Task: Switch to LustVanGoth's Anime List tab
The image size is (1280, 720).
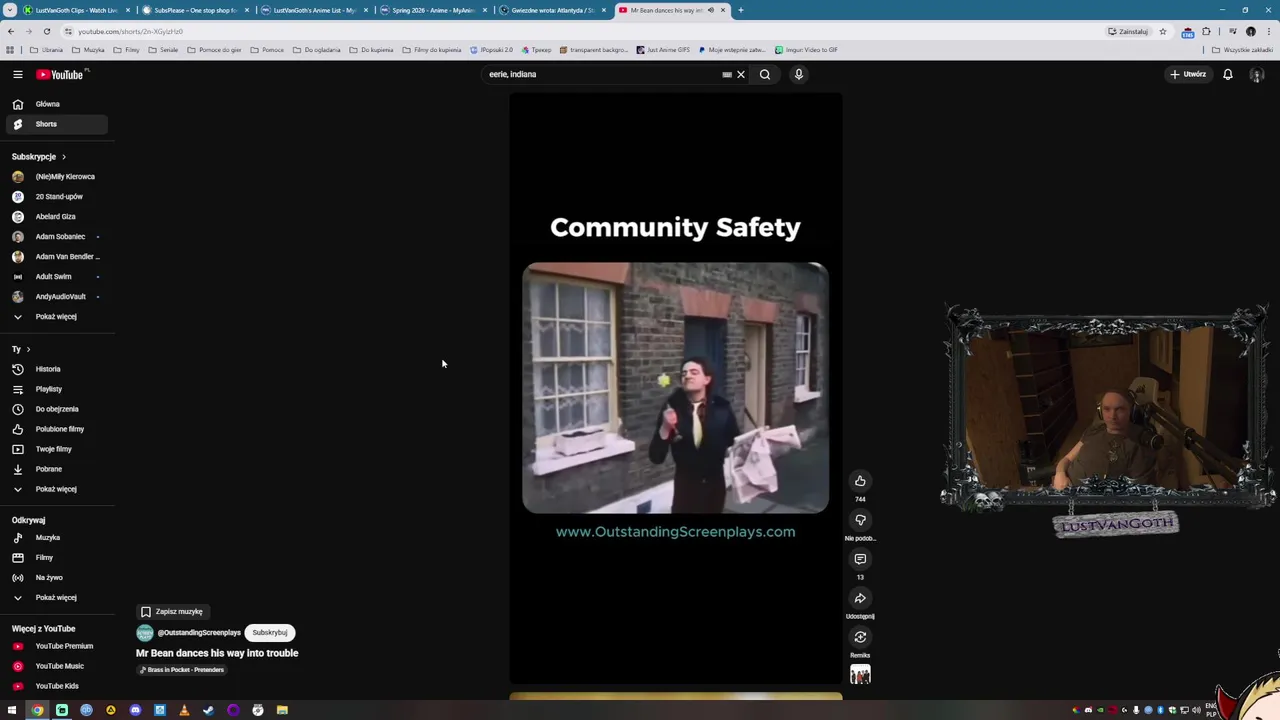Action: coord(313,10)
